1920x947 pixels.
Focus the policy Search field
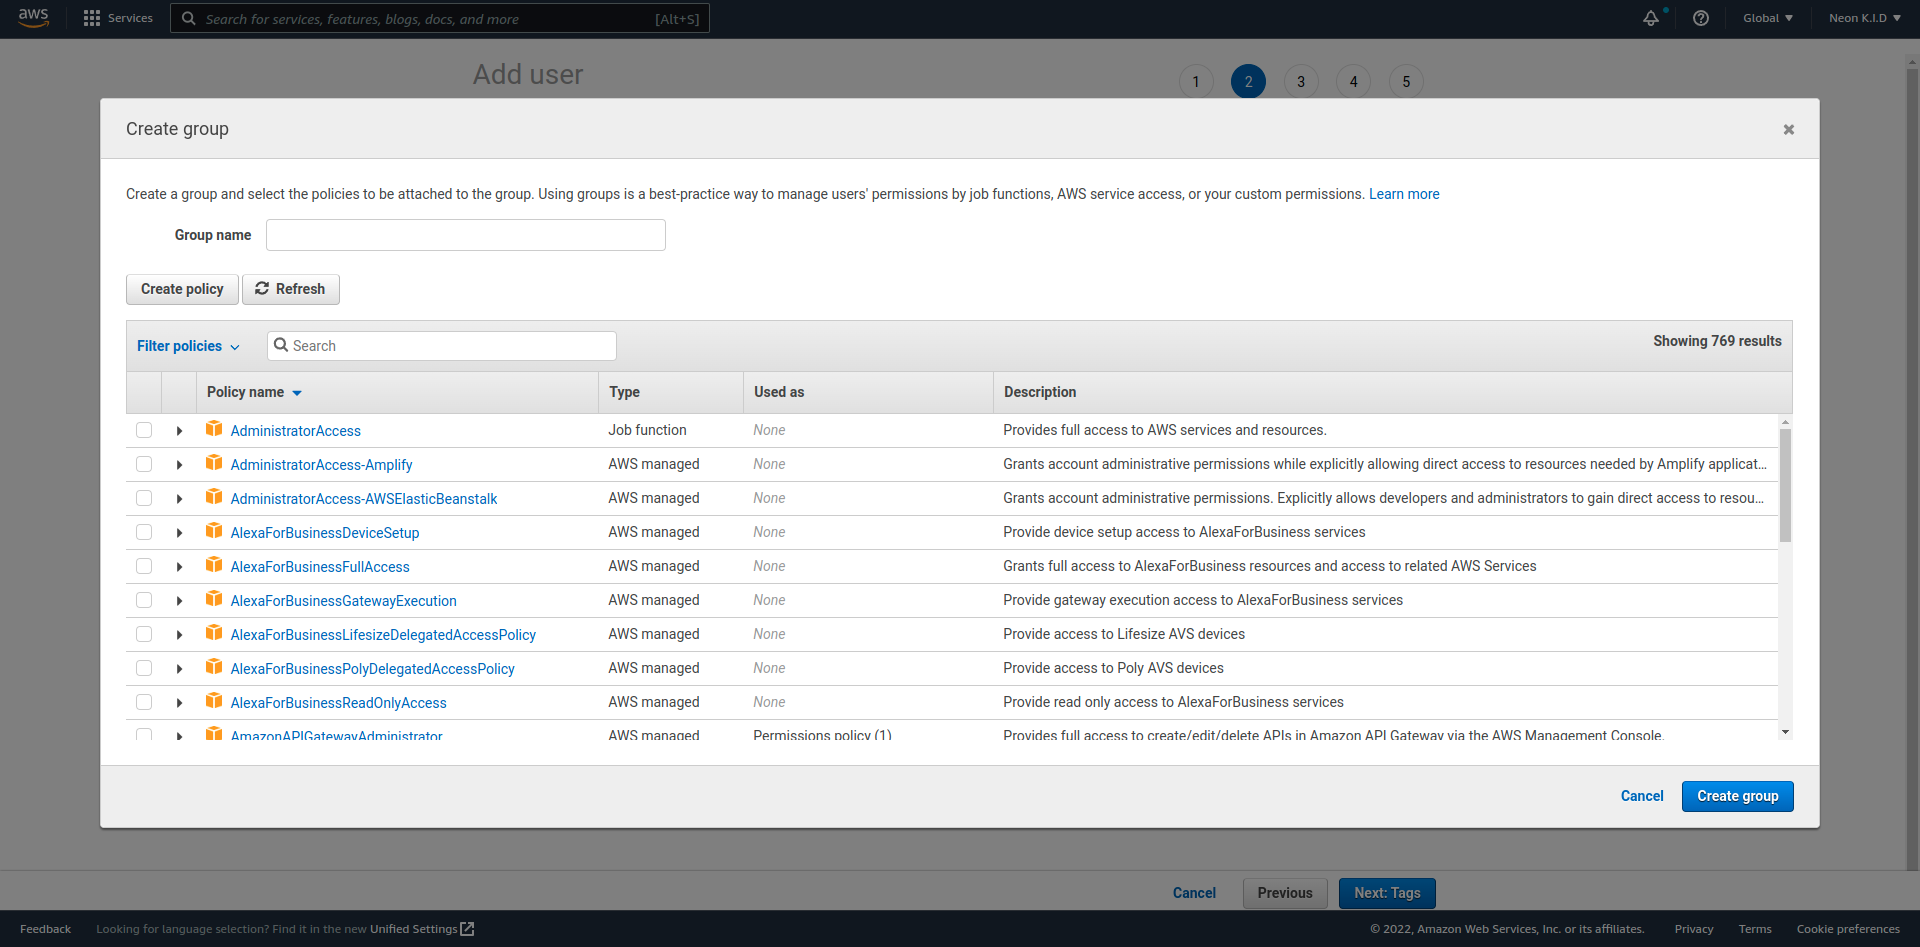point(442,346)
